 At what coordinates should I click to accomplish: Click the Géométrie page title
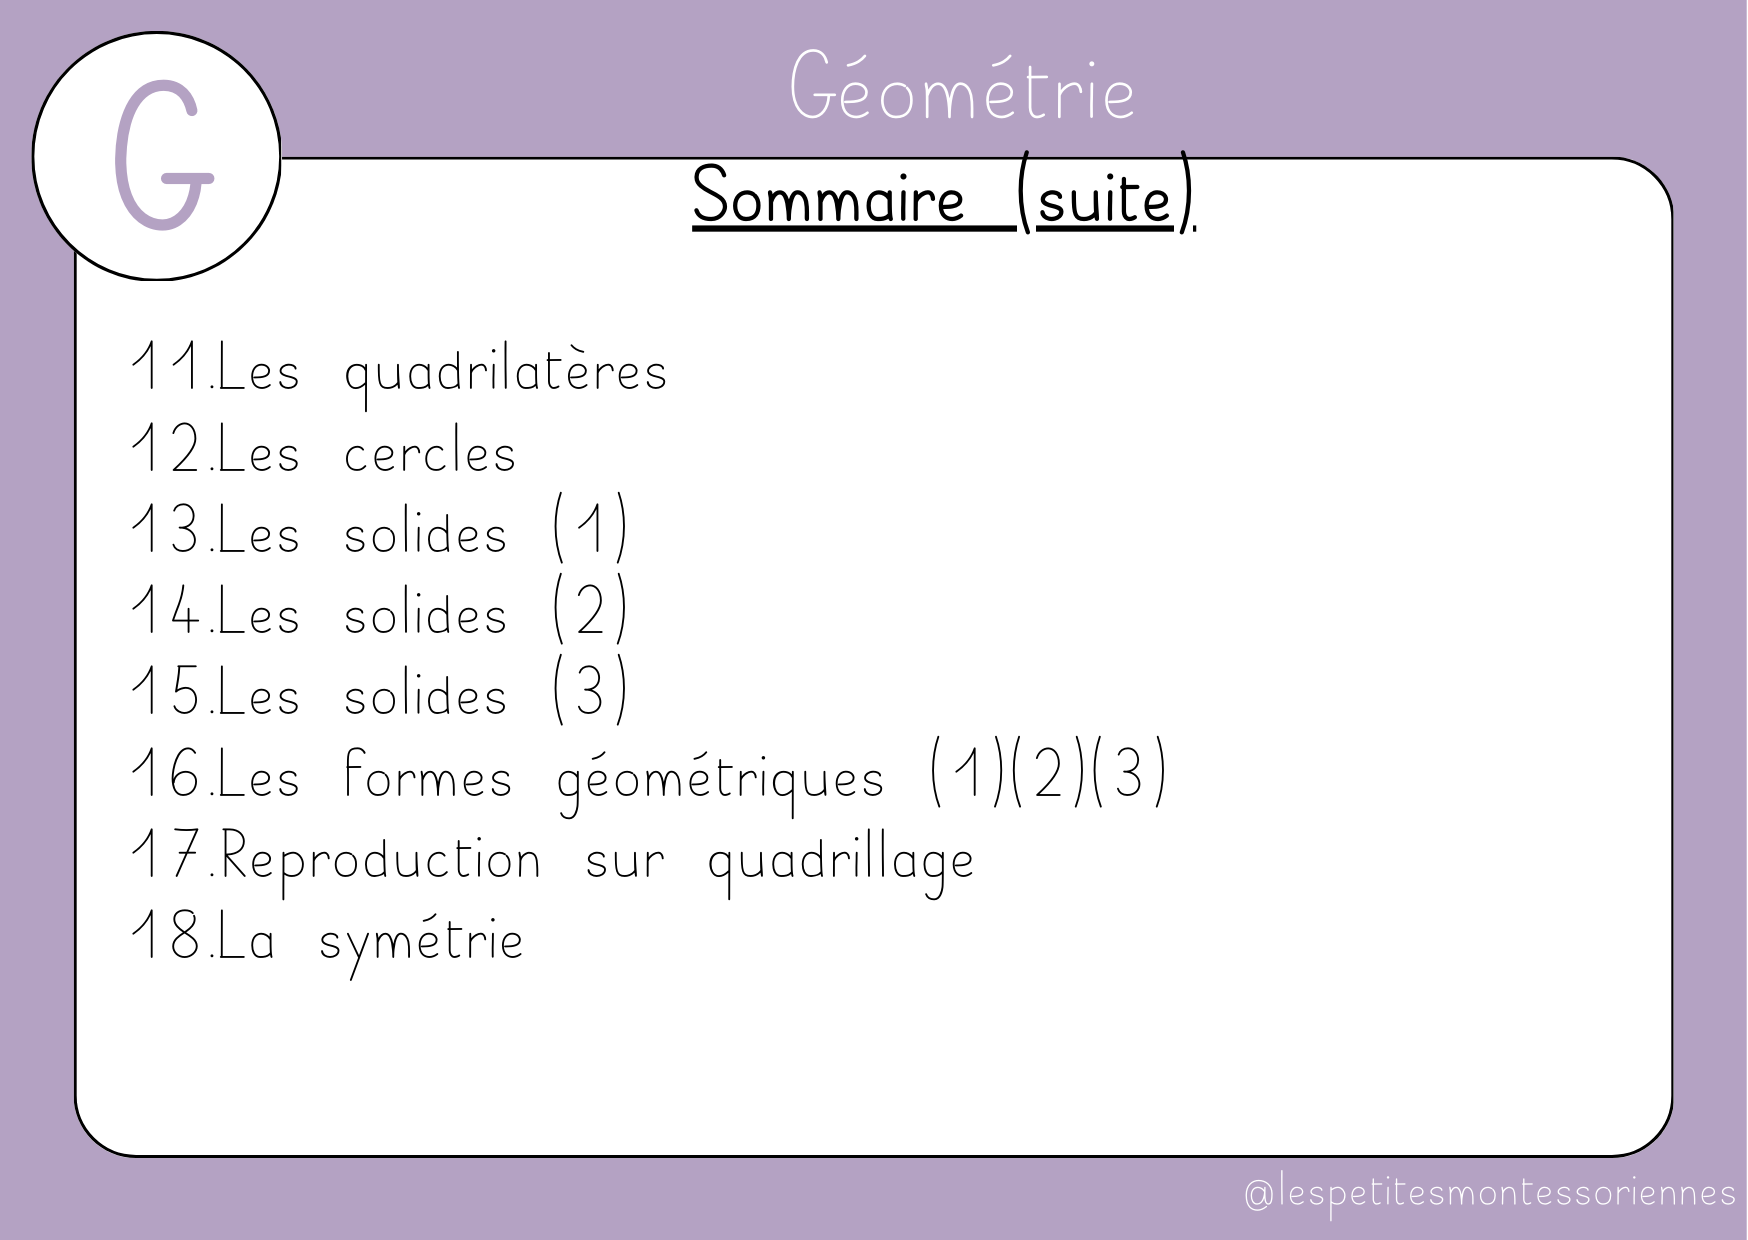[x=962, y=92]
